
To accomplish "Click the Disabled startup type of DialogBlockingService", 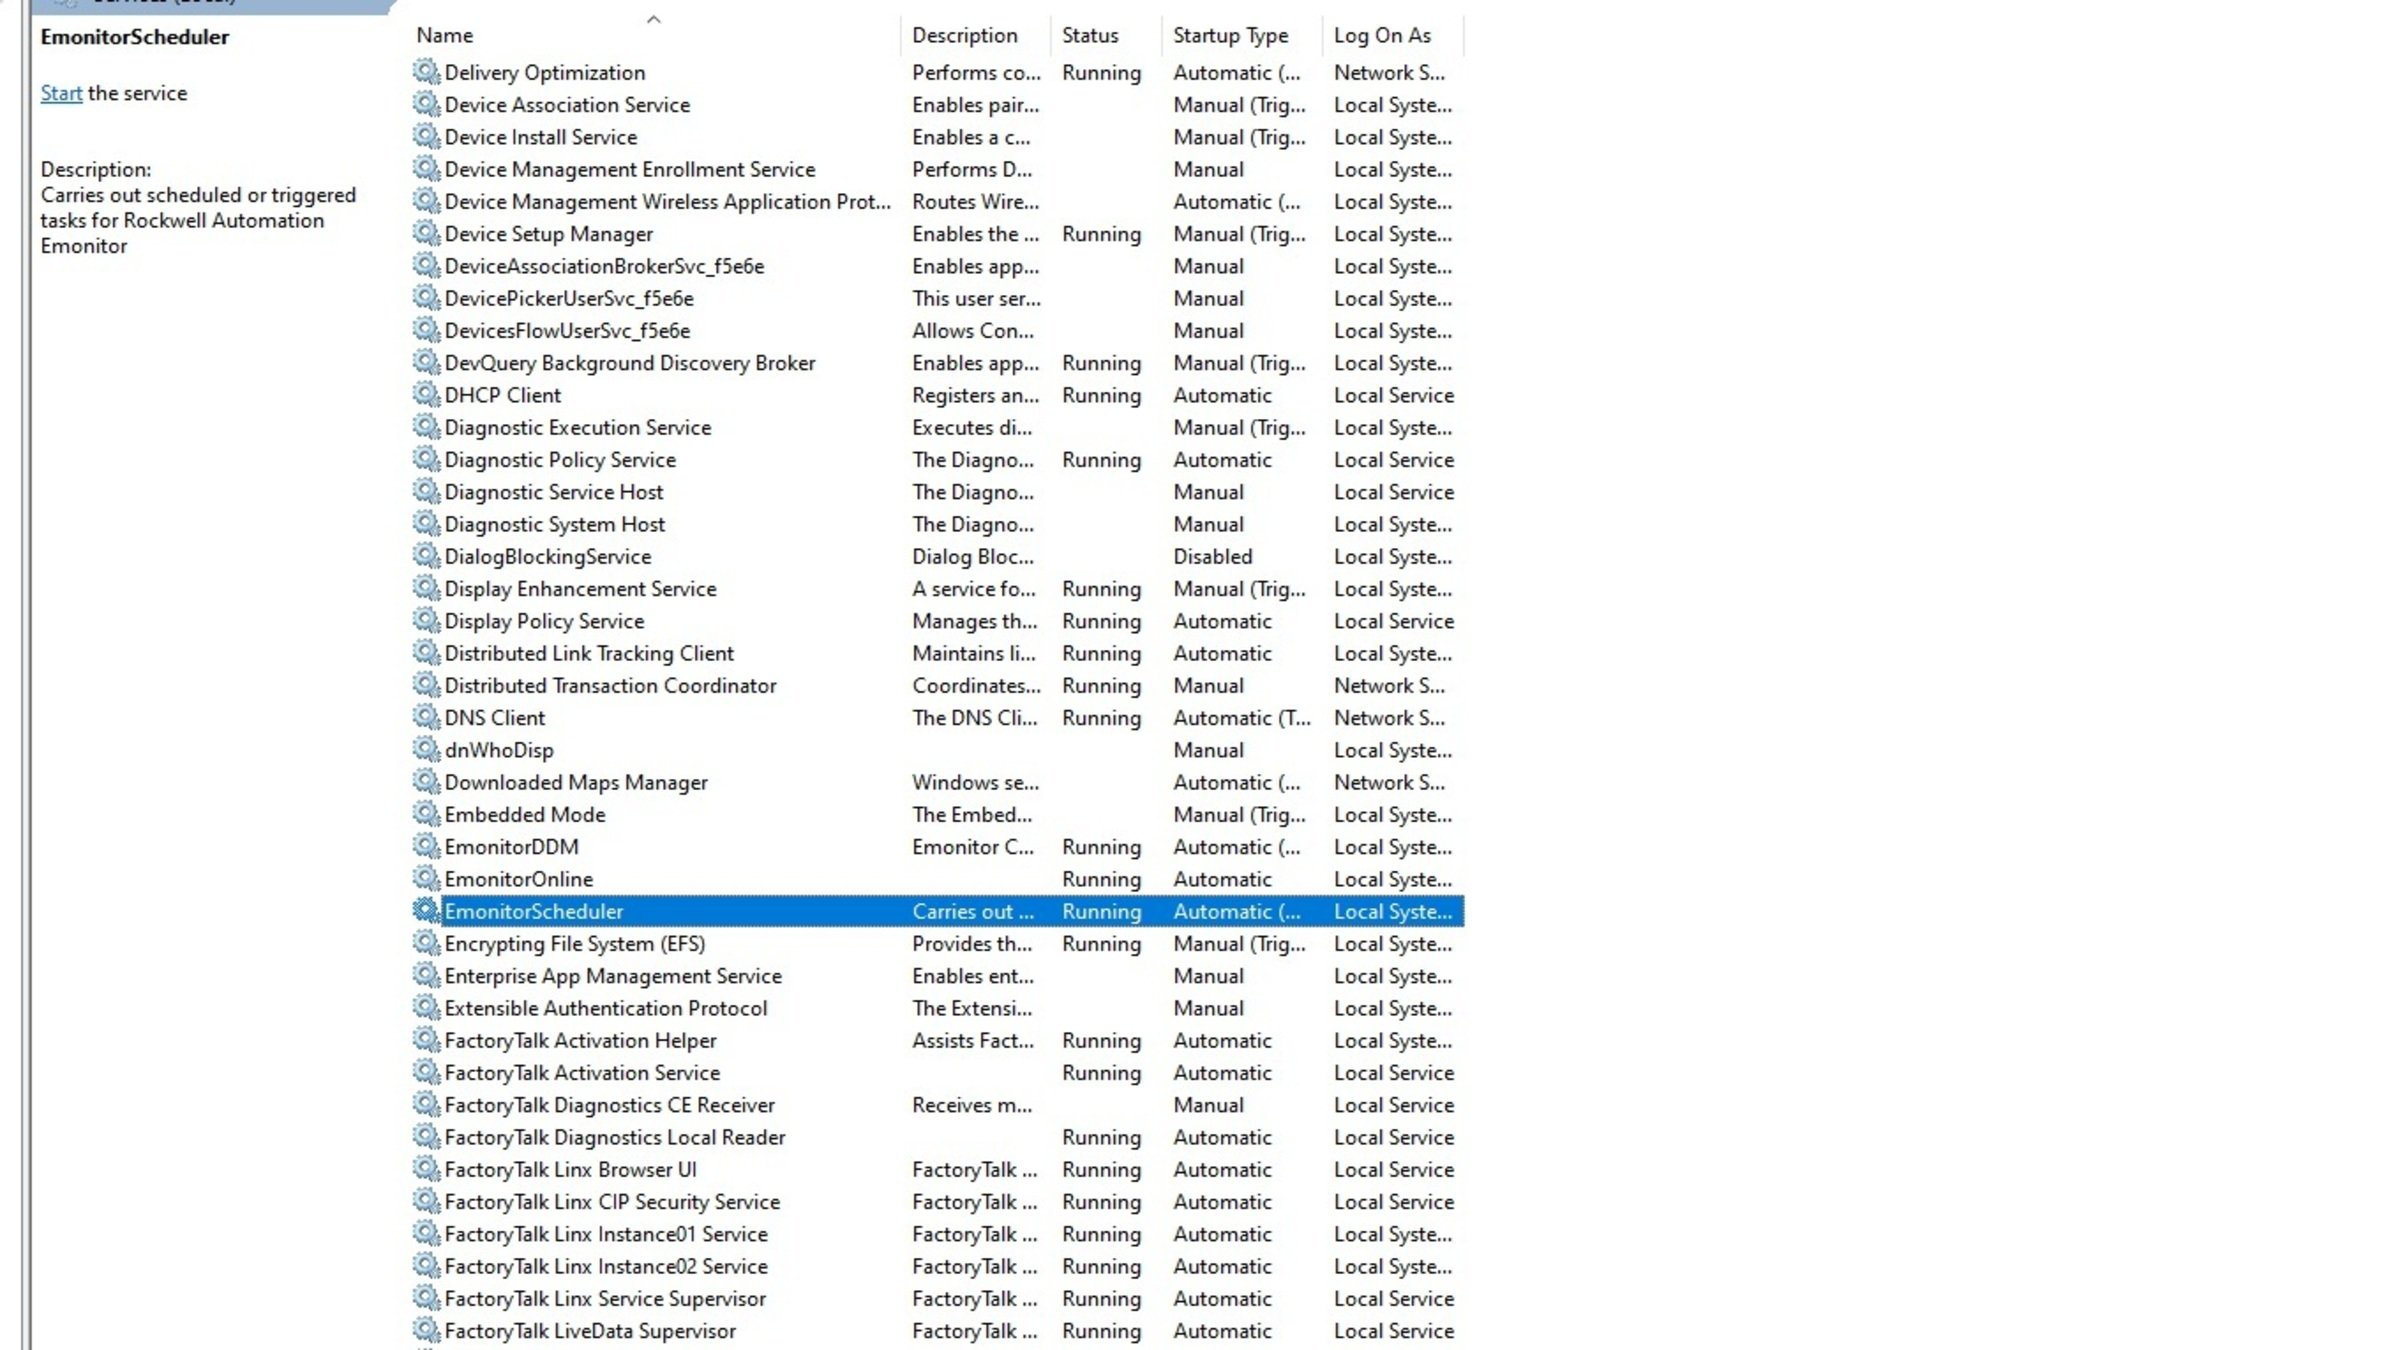I will pyautogui.click(x=1212, y=556).
